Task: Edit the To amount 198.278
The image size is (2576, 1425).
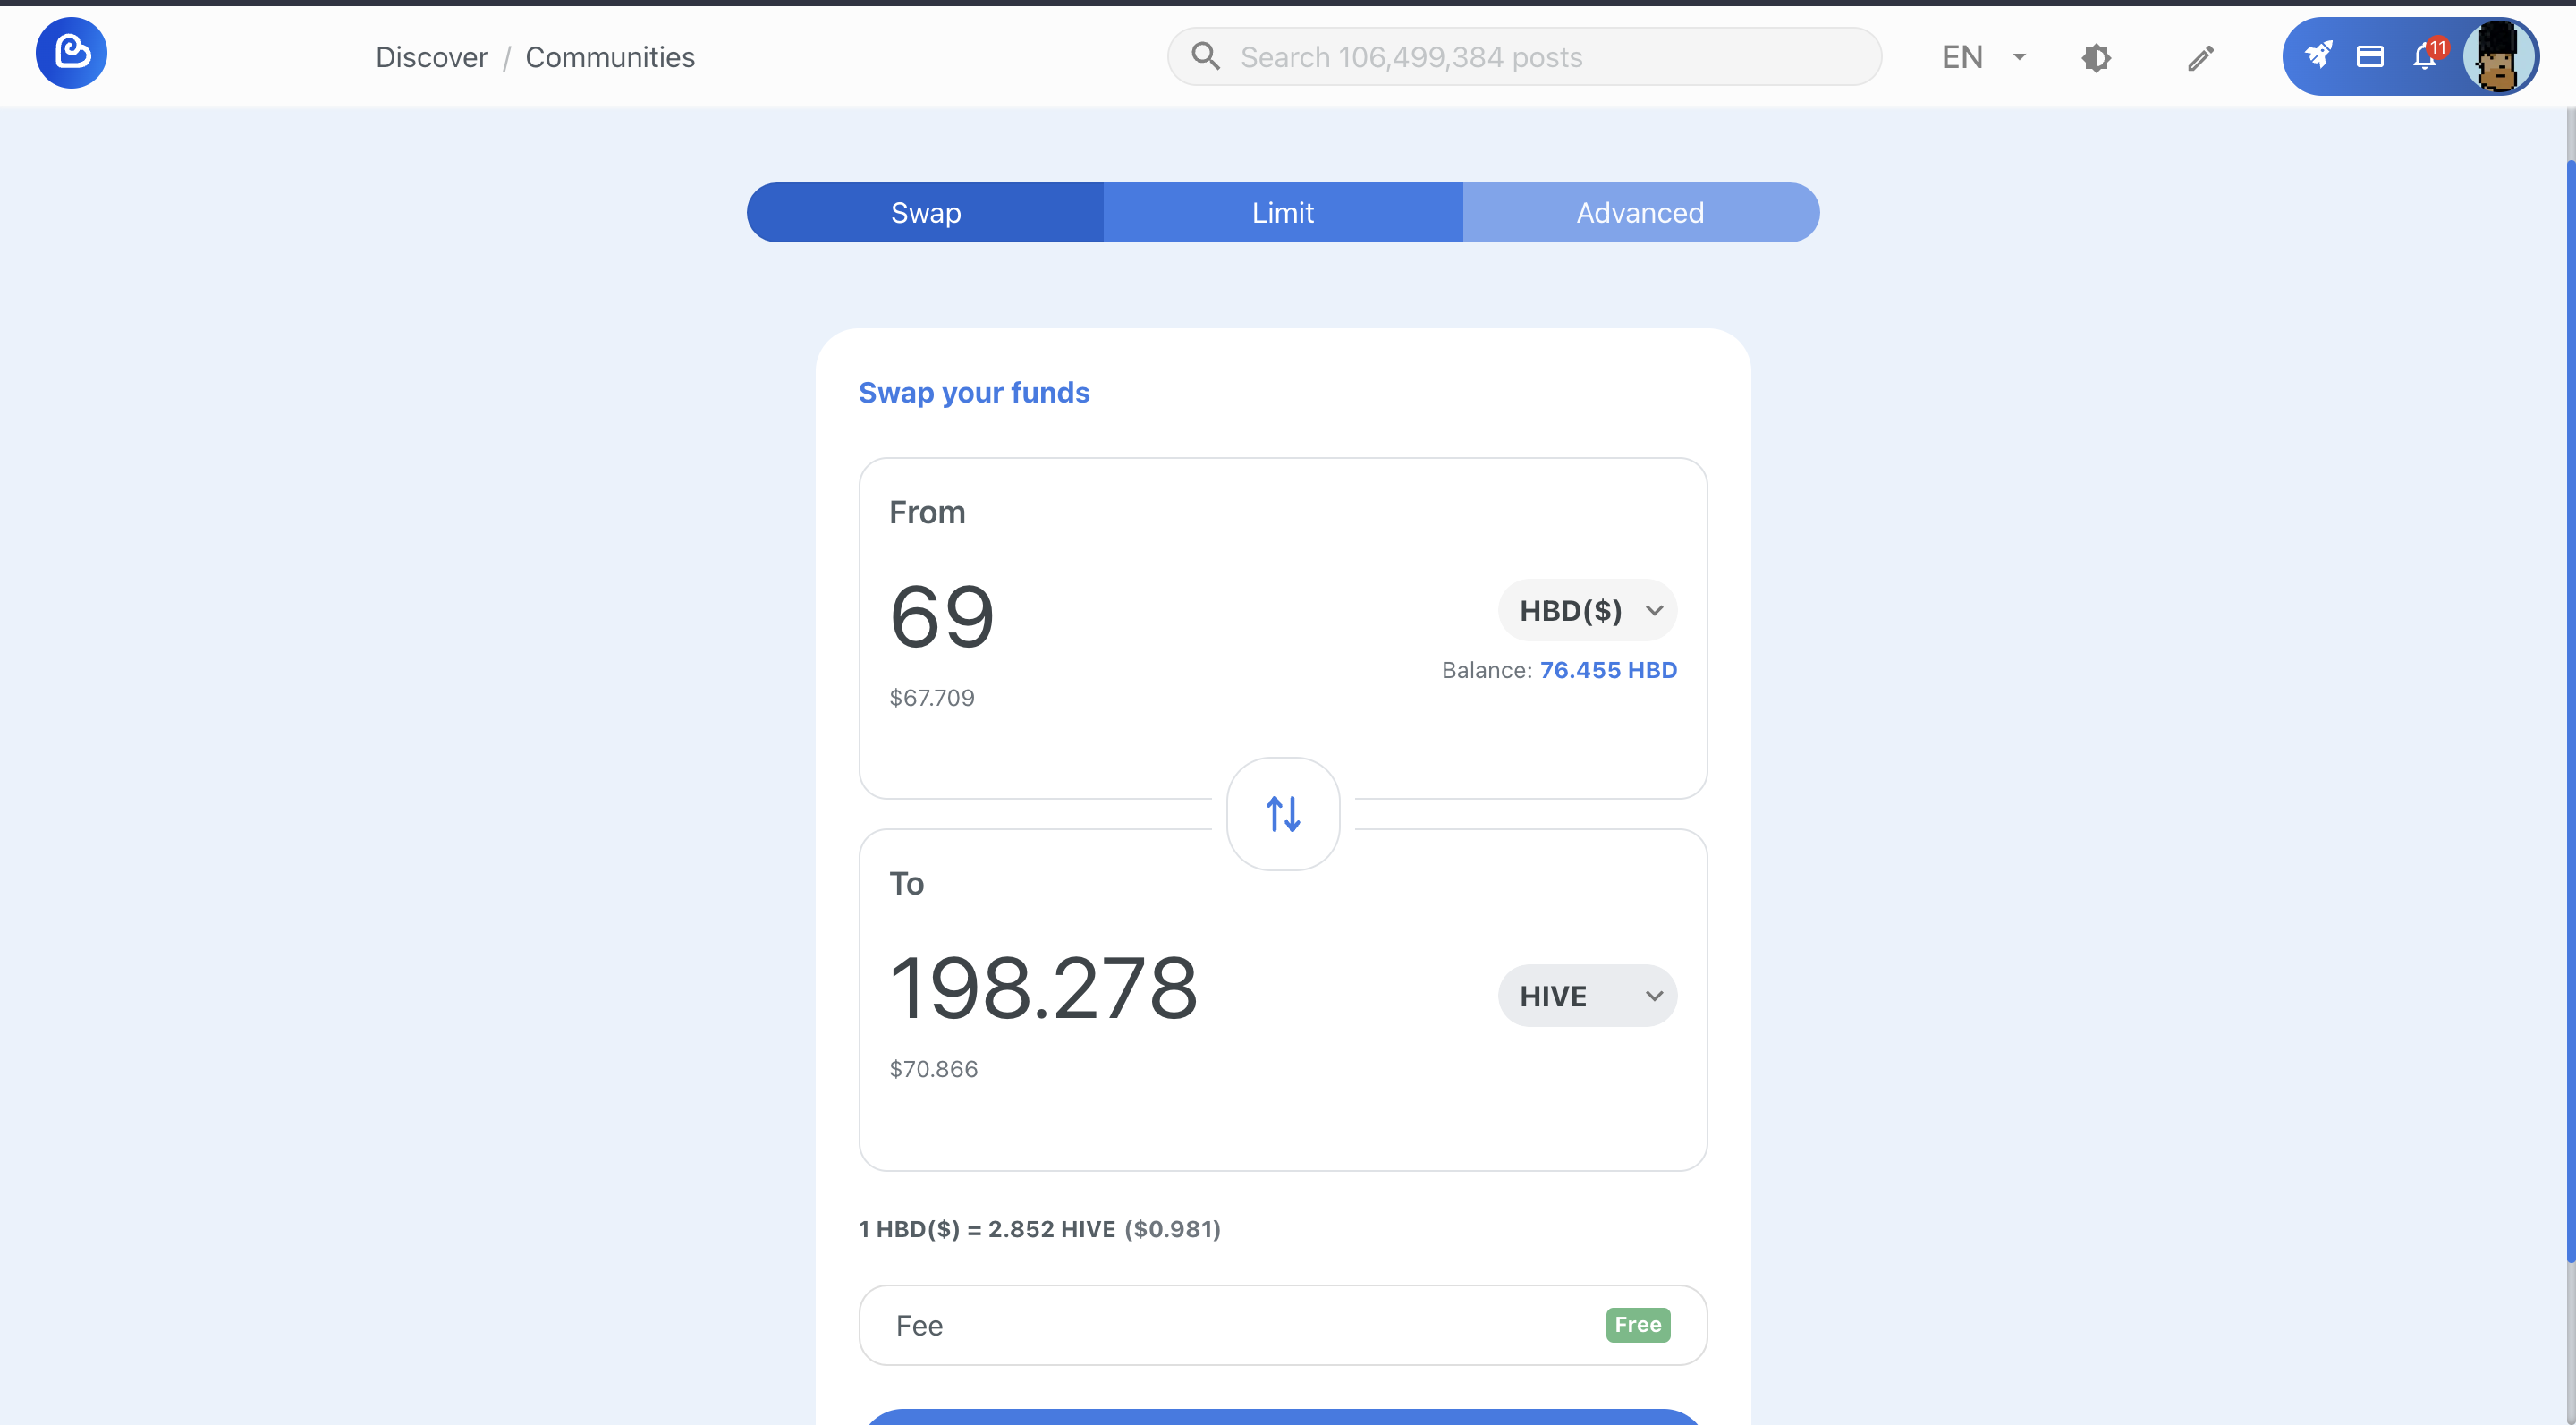Action: [1043, 988]
